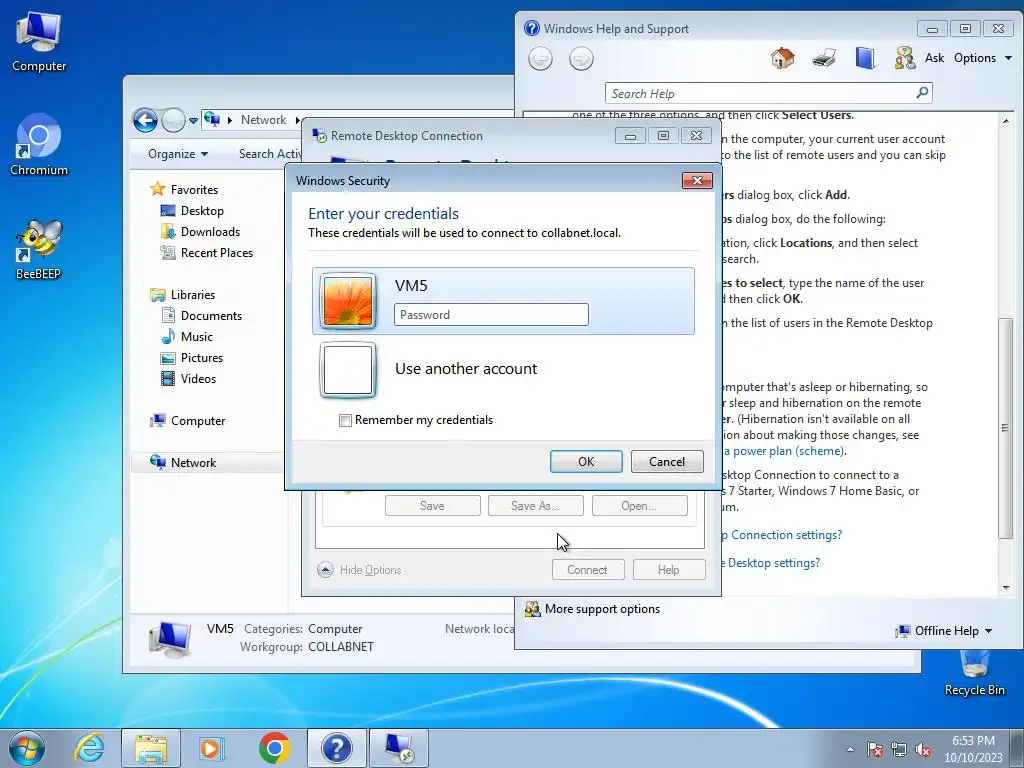
Task: Open the recent pages dropdown arrow in Explorer
Action: pyautogui.click(x=193, y=121)
